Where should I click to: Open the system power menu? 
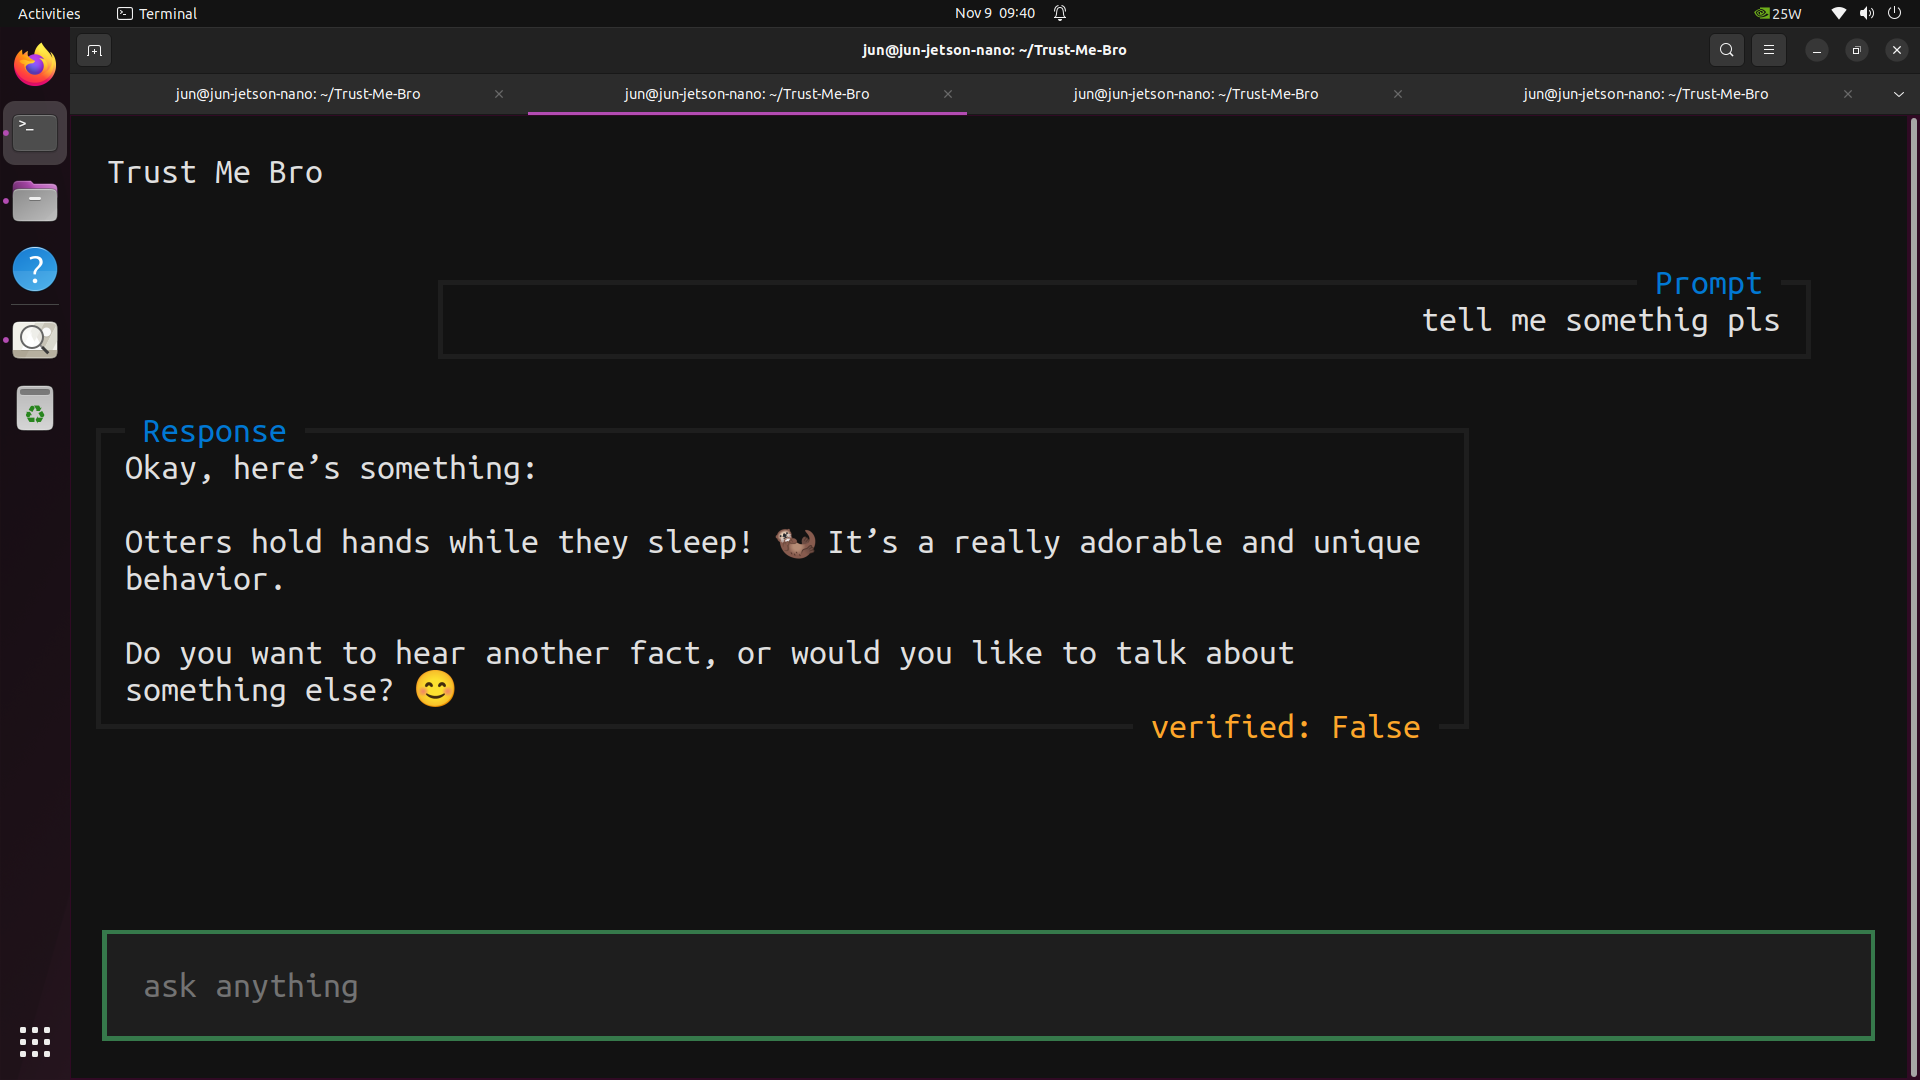click(1894, 13)
